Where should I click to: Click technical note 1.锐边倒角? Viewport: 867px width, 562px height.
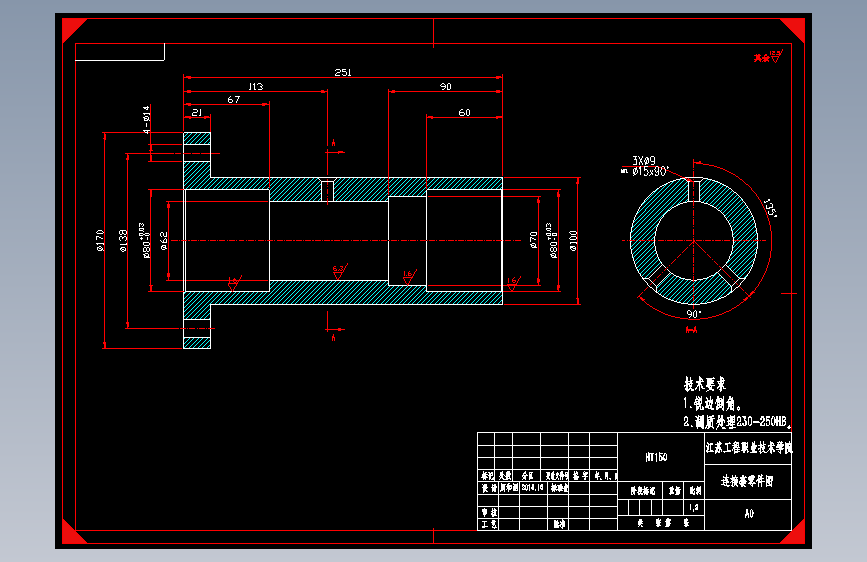click(712, 403)
